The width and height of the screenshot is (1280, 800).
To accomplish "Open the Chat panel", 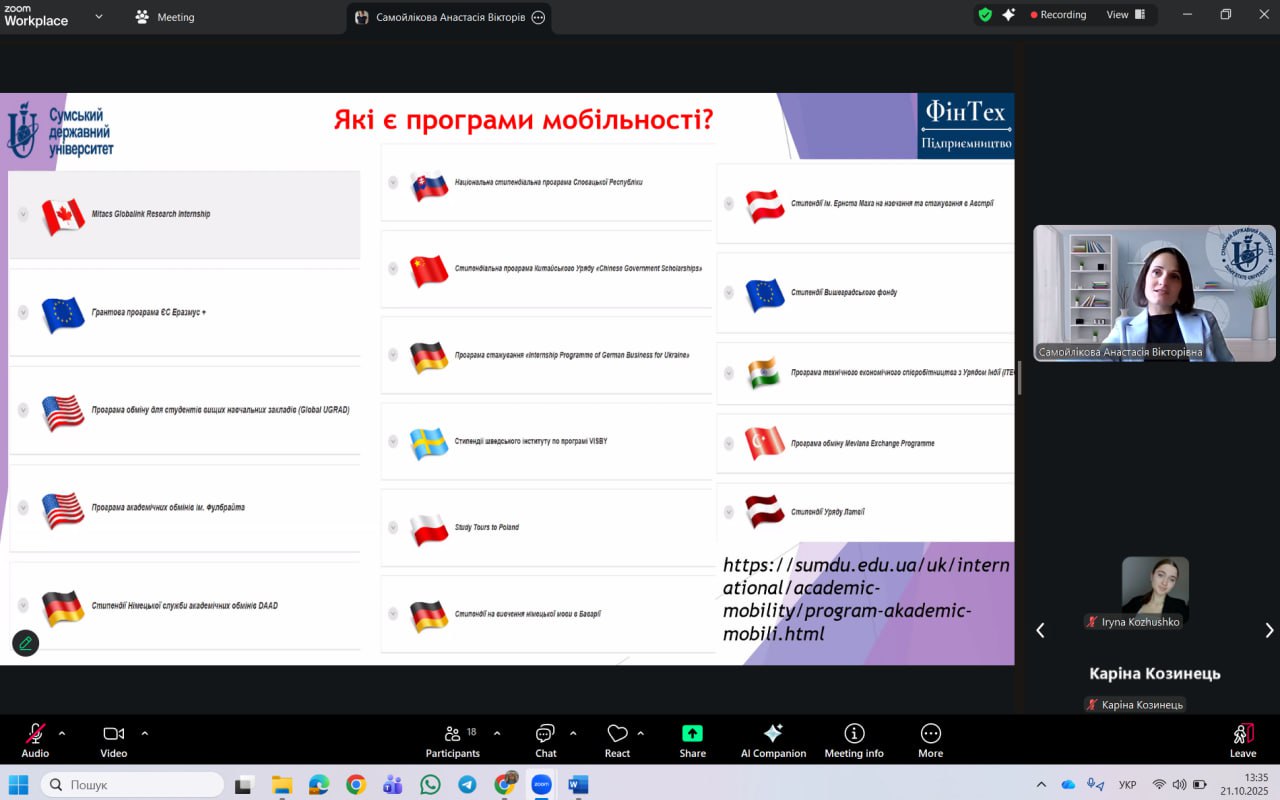I will click(x=545, y=740).
